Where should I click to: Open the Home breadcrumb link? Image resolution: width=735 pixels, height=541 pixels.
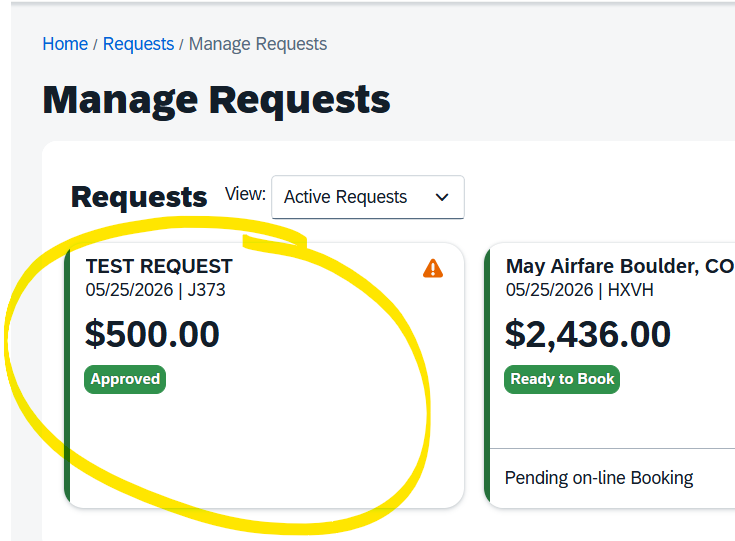(65, 44)
